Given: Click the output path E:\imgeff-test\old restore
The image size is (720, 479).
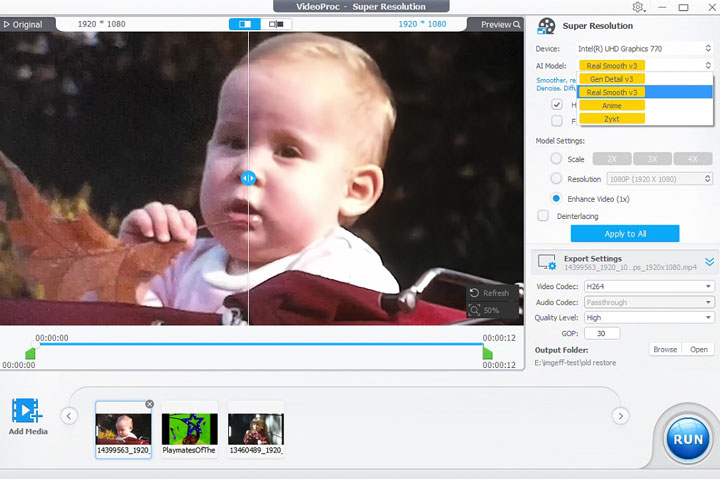Looking at the screenshot, I should [575, 363].
